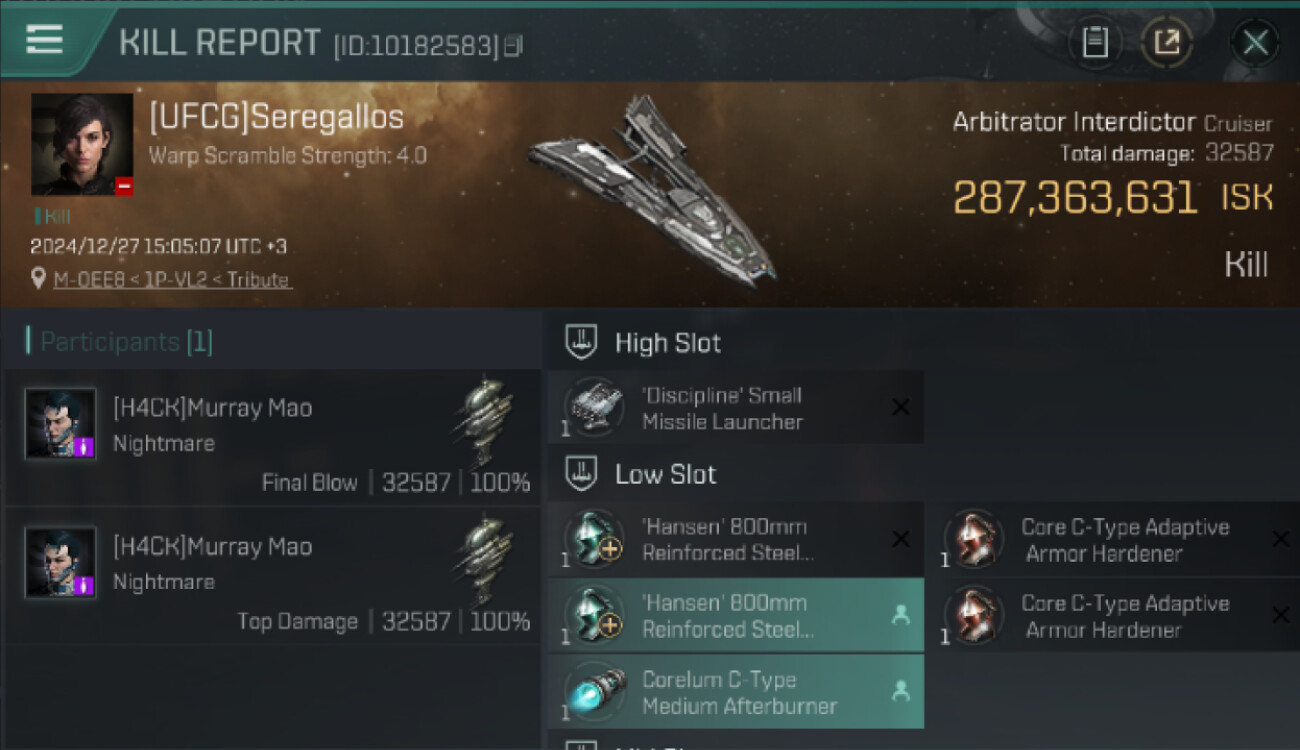
Task: Click first 'Hansen' 800mm Reinforced Steel icon
Action: 594,539
